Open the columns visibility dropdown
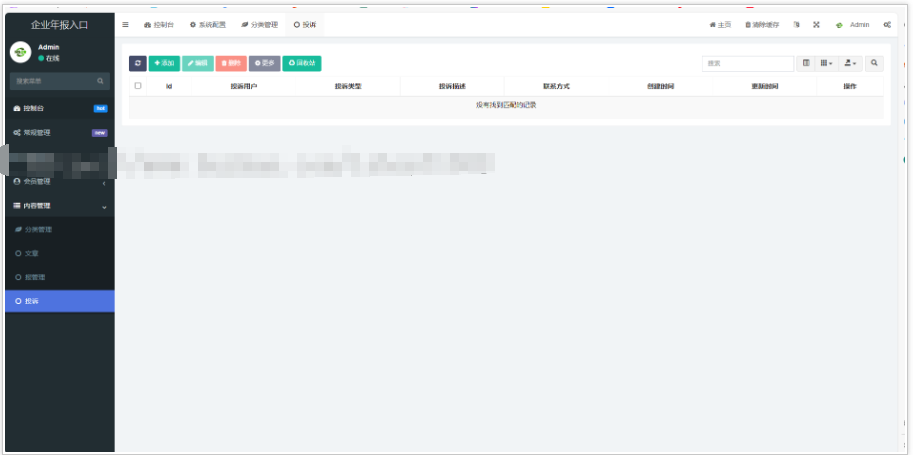The width and height of the screenshot is (913, 455). click(826, 63)
